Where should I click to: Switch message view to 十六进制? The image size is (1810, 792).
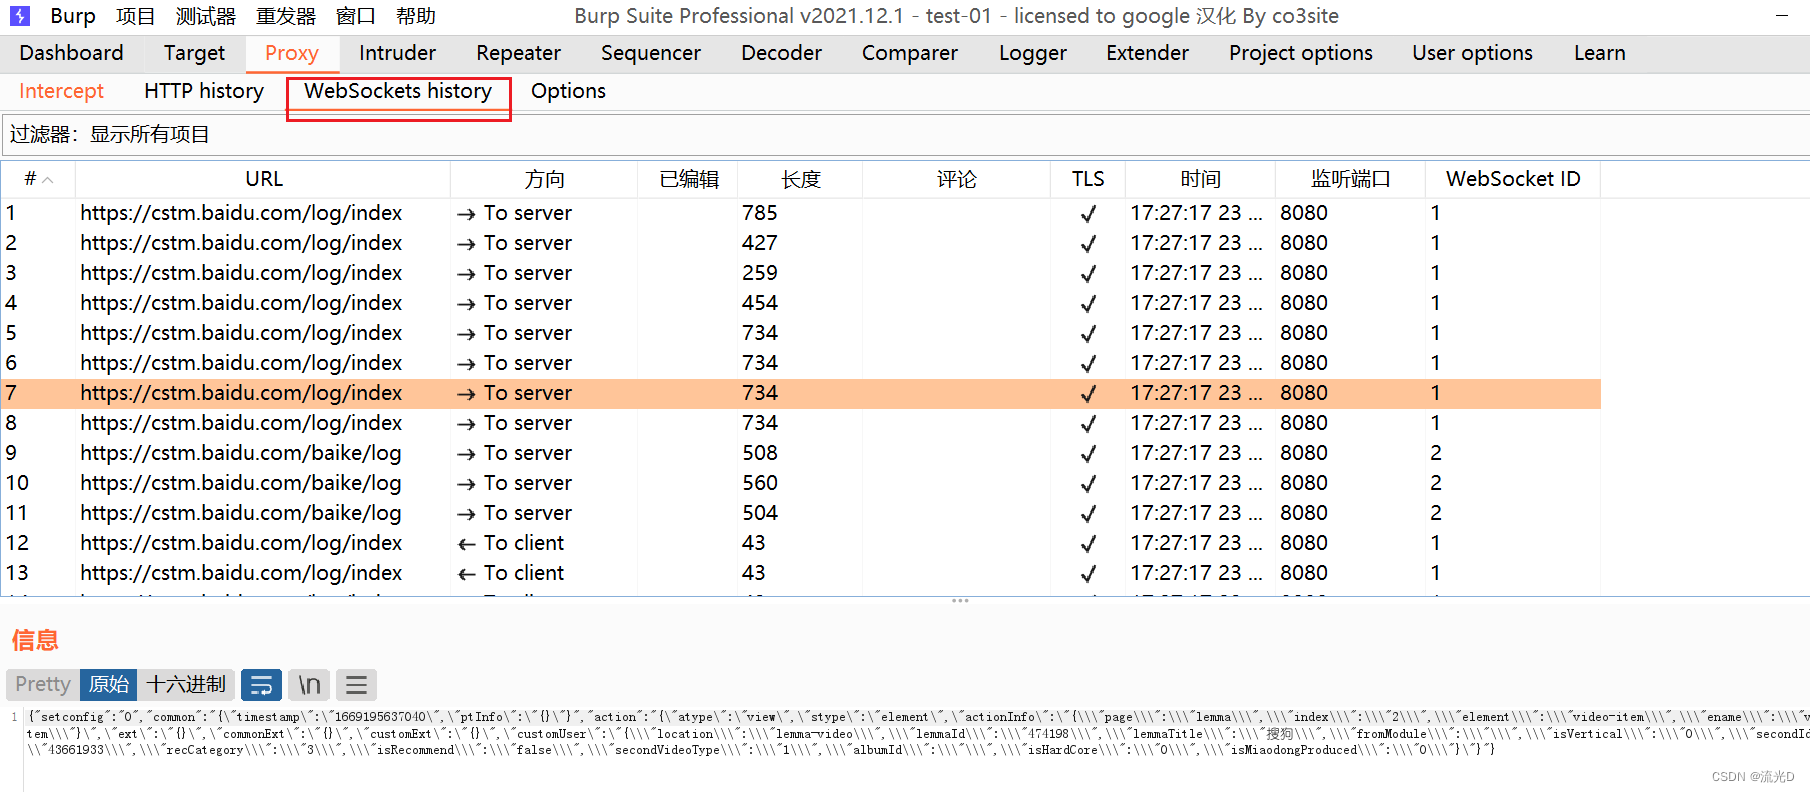pyautogui.click(x=186, y=685)
